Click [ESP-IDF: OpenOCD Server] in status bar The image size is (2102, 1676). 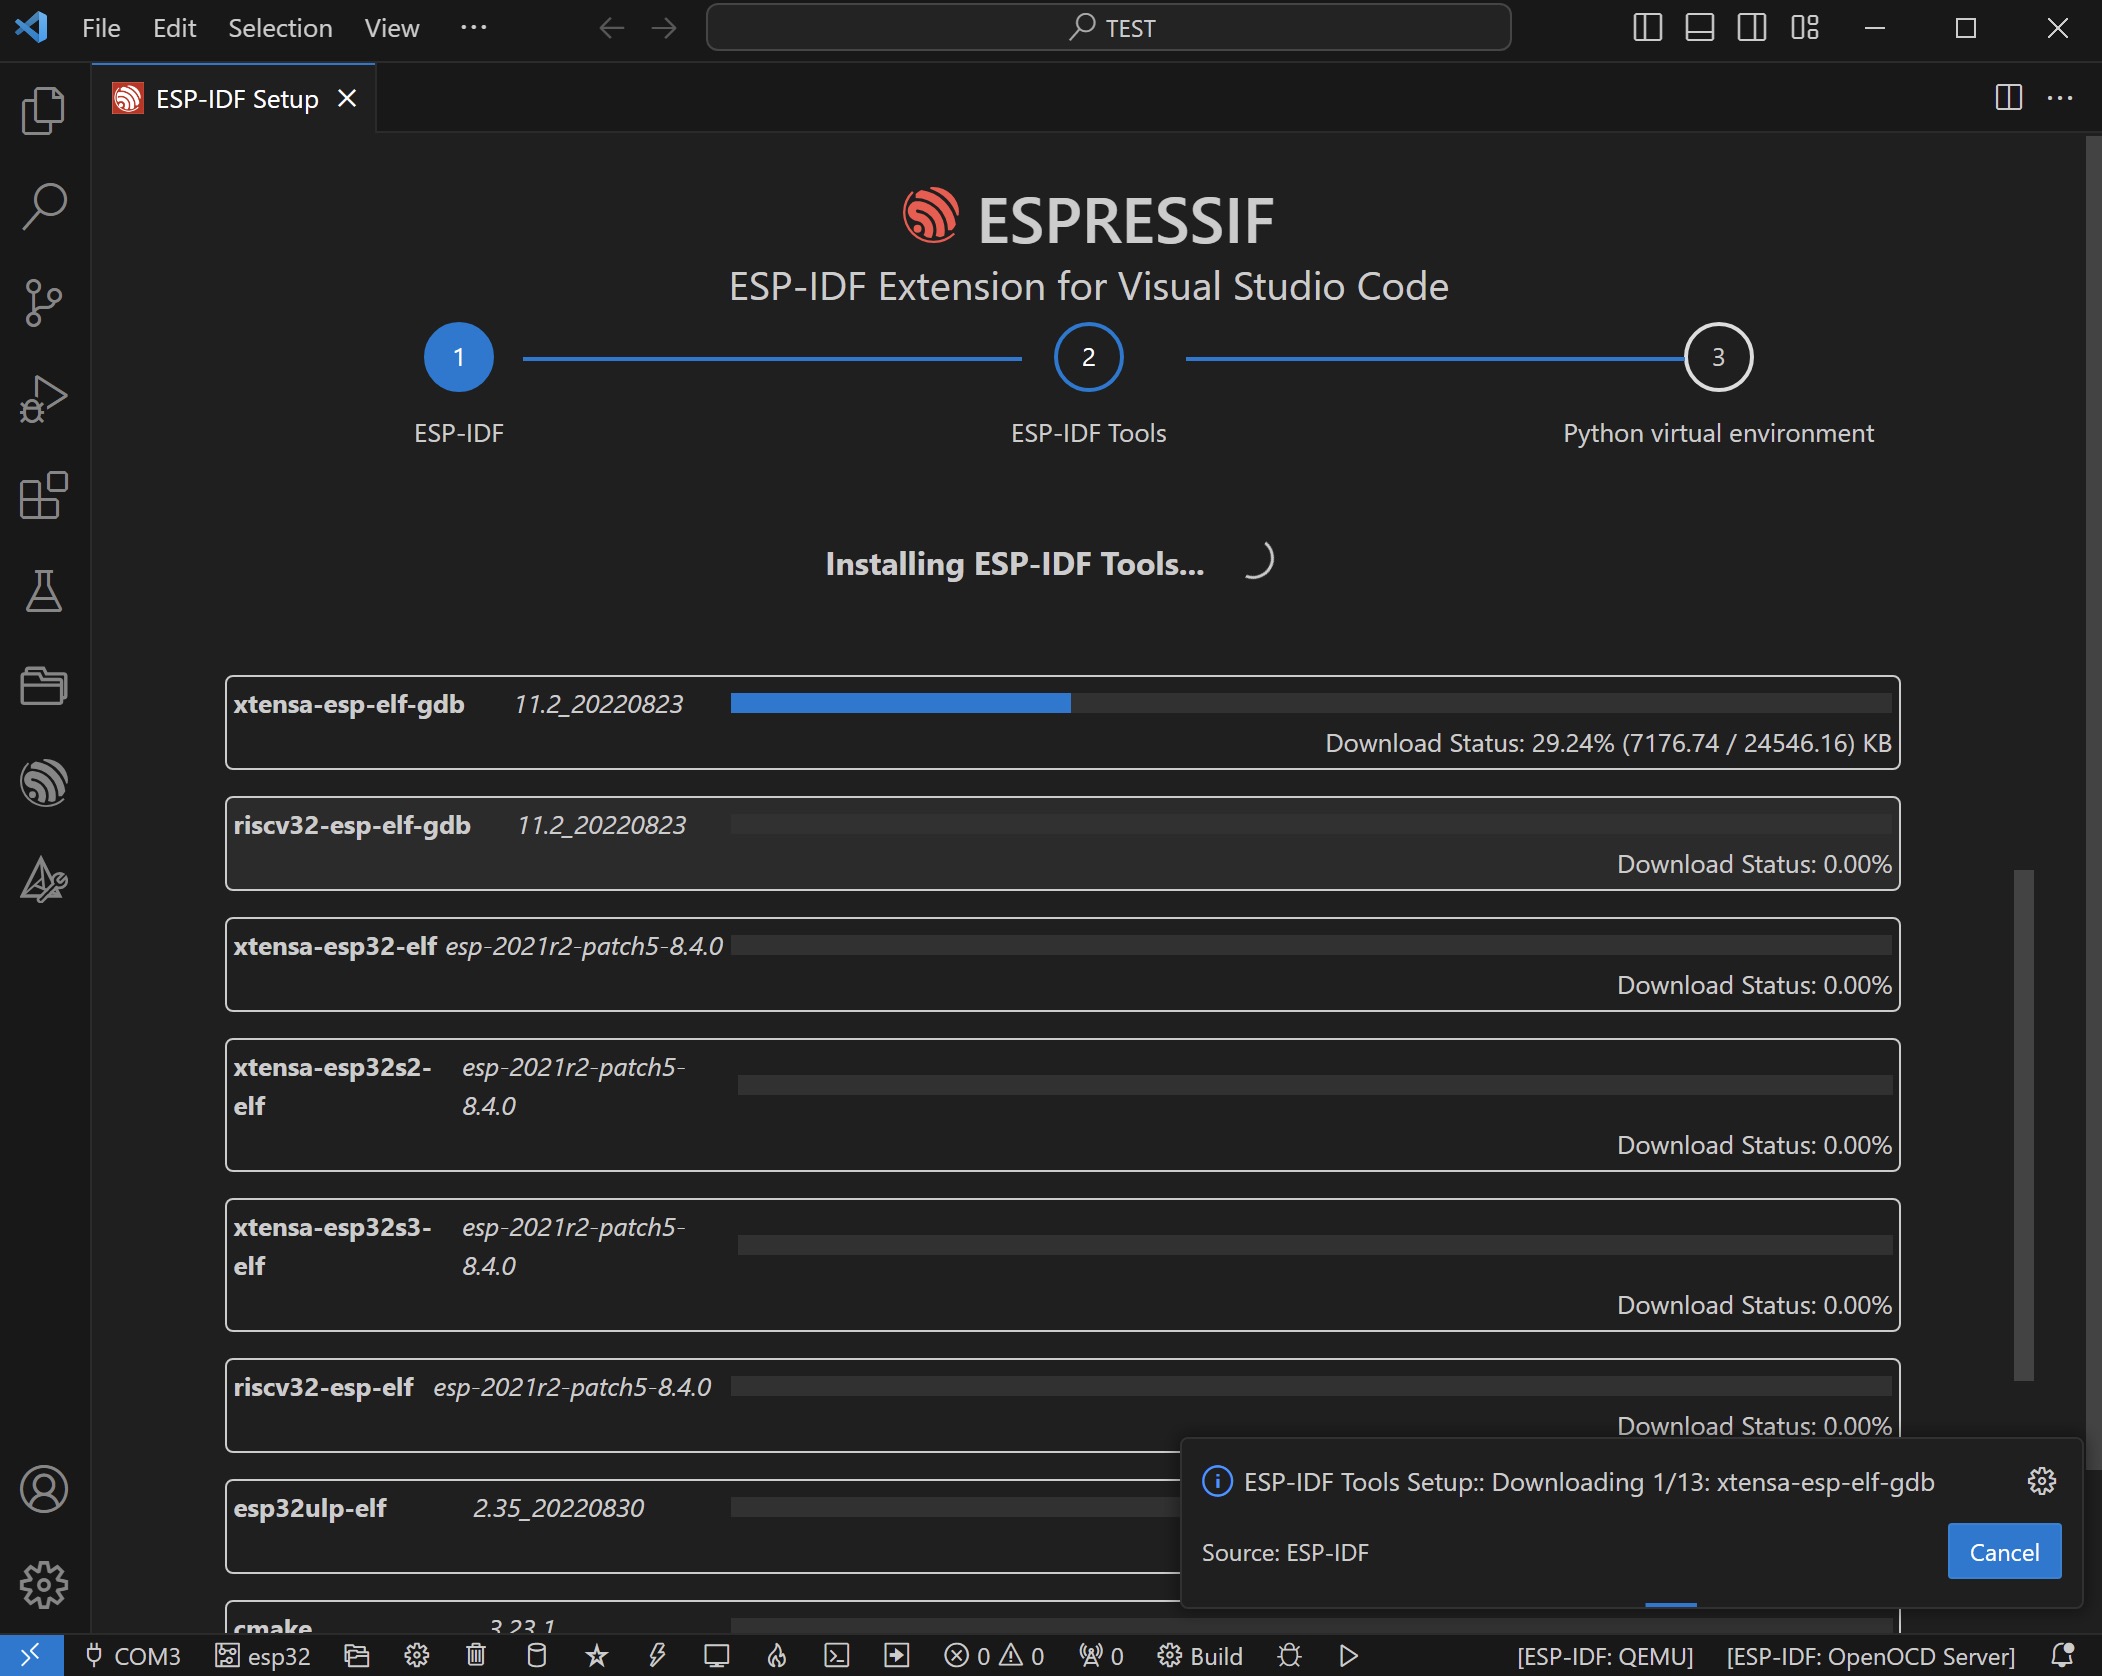(x=1870, y=1656)
